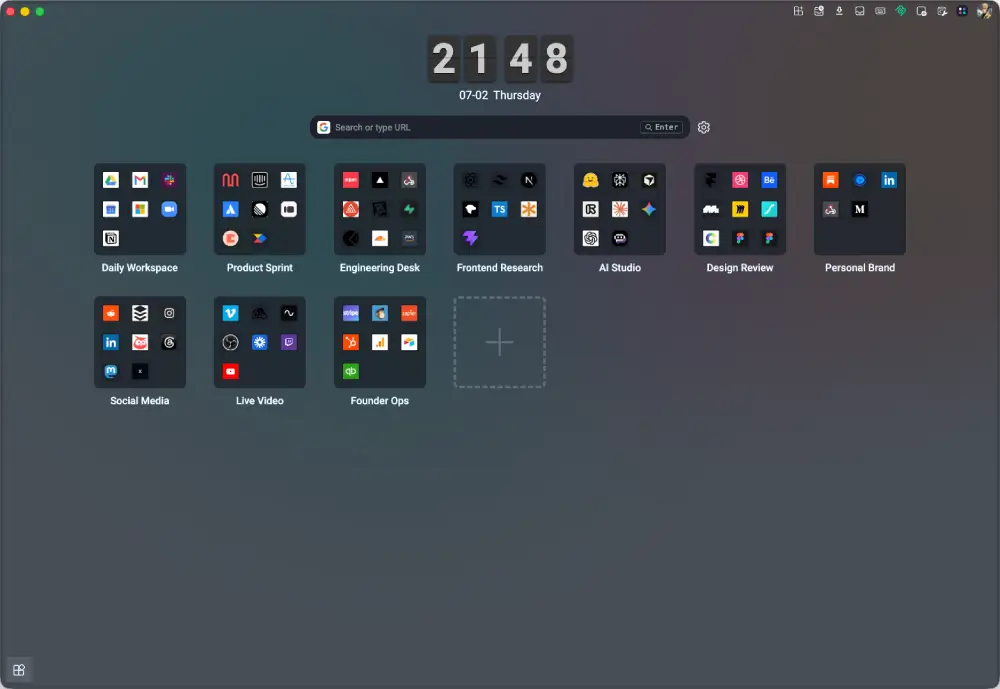Open React icon in Frontend Research

tap(471, 180)
